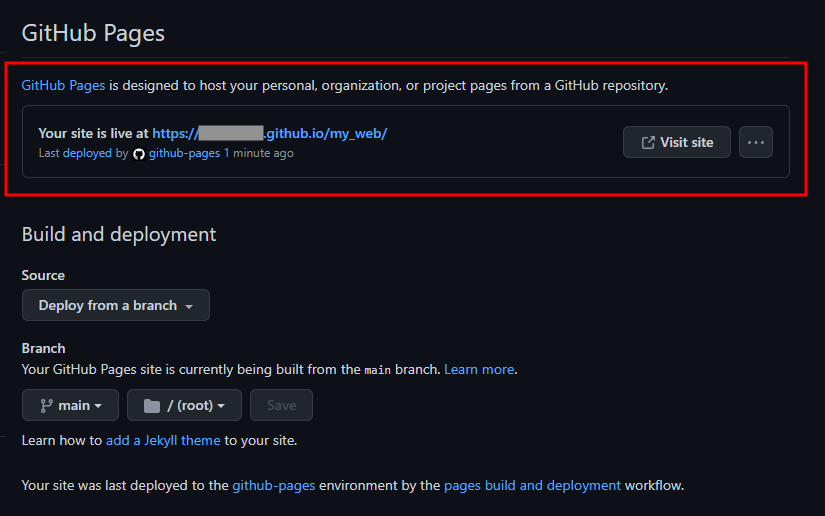
Task: Click the '1 minute ago' timestamp
Action: (259, 153)
